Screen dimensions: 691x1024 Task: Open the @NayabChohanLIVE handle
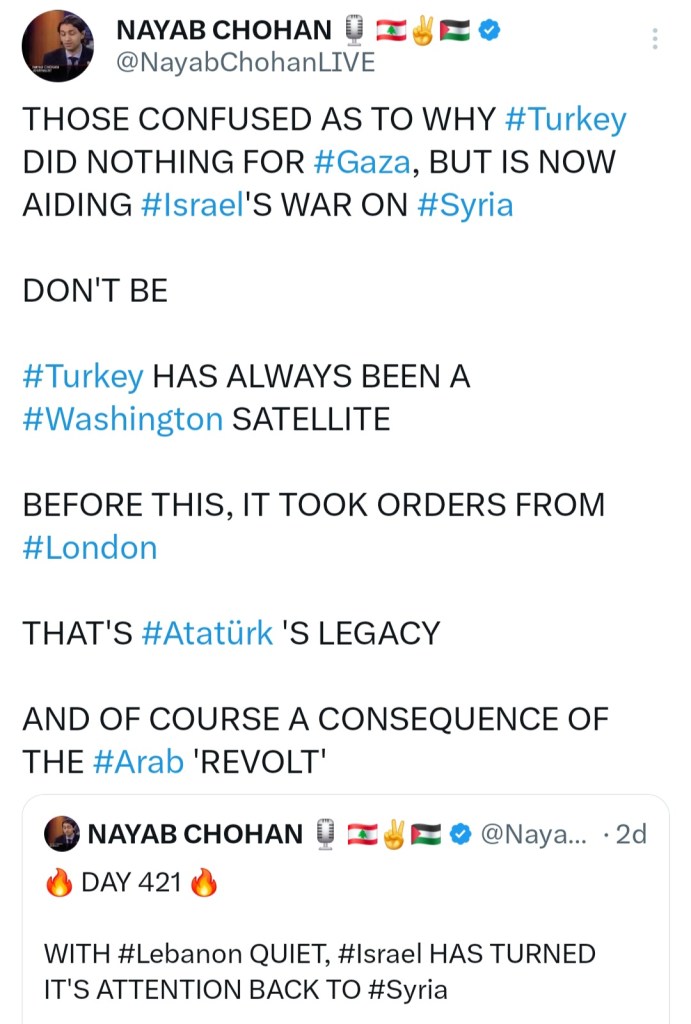click(x=246, y=62)
